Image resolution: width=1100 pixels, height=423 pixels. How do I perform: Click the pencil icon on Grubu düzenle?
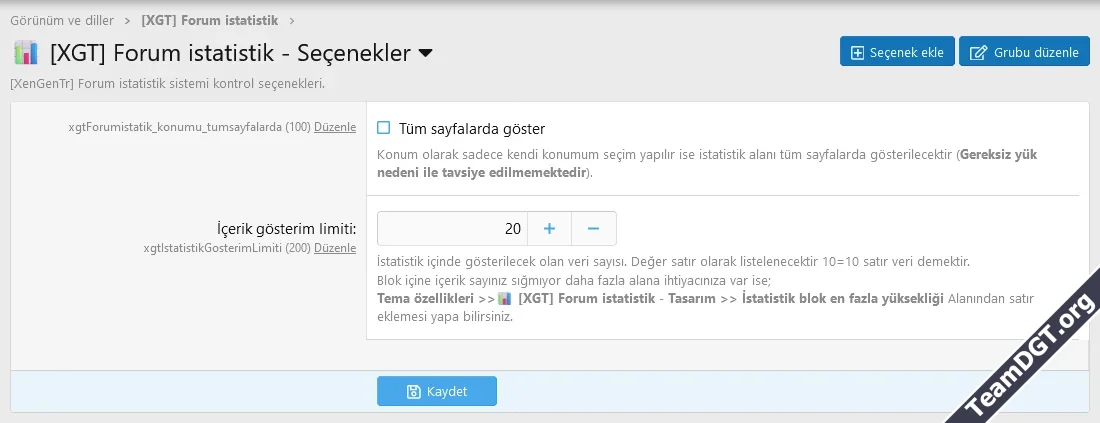pos(978,53)
